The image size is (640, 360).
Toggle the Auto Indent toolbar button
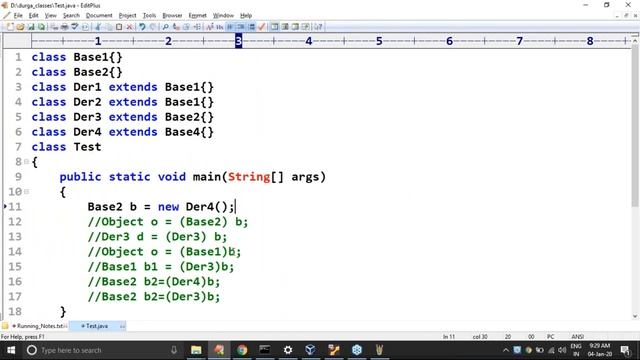(241, 27)
